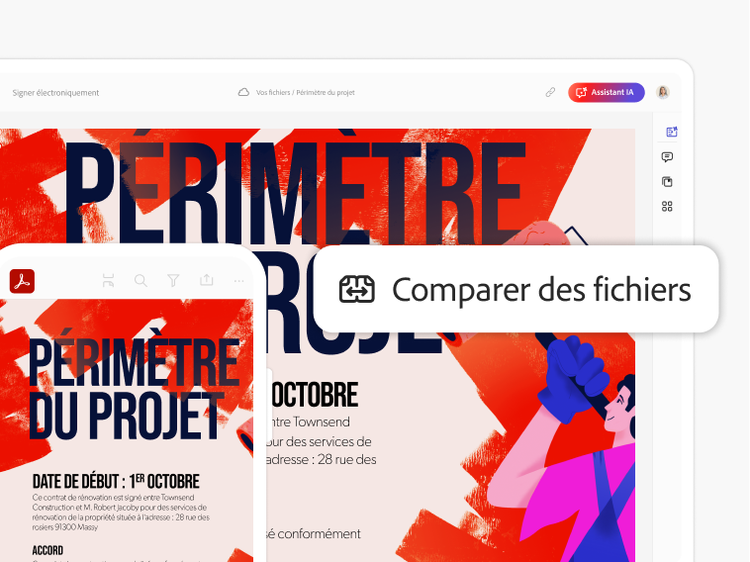Tap the Liquid Mode icon in mobile toolbar
The image size is (750, 562).
point(108,280)
